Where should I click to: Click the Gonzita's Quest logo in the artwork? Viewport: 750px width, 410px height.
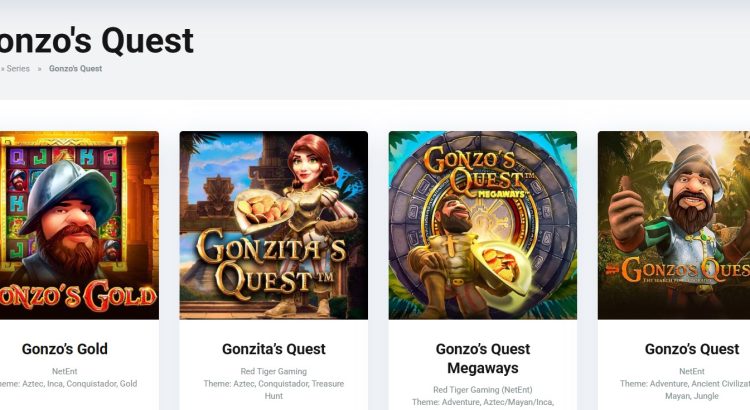[271, 263]
